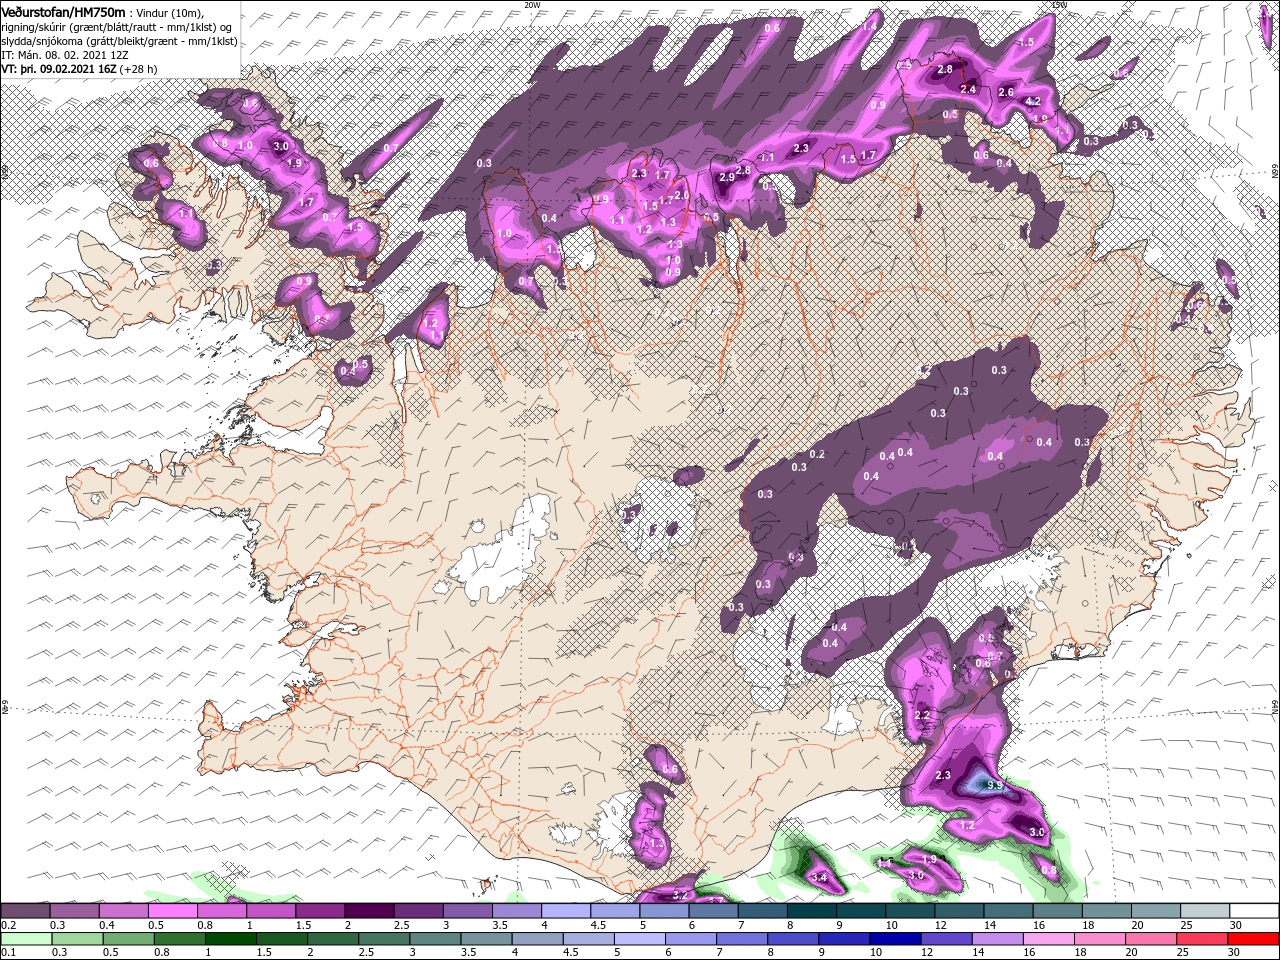Select snowfall legend swatch between 3 and 3.5
Image resolution: width=1280 pixels, height=960 pixels.
(467, 911)
